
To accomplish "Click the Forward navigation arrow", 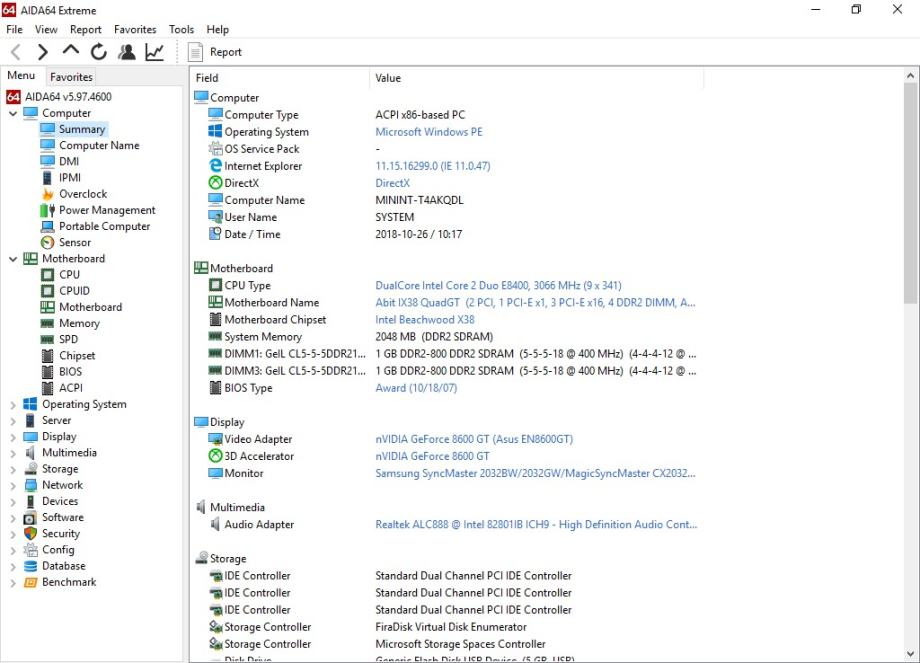I will [x=42, y=52].
